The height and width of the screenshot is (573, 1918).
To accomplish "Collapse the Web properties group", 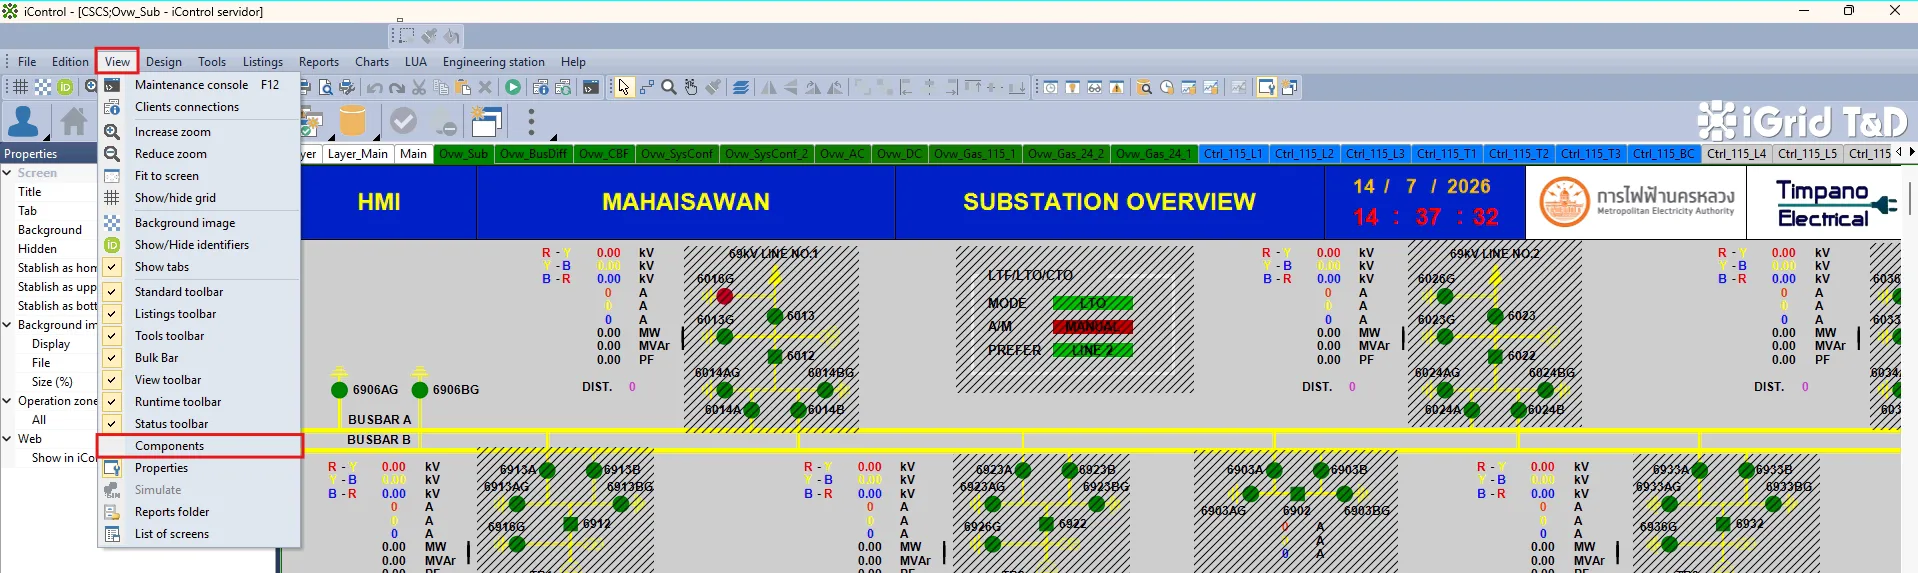I will pos(7,439).
